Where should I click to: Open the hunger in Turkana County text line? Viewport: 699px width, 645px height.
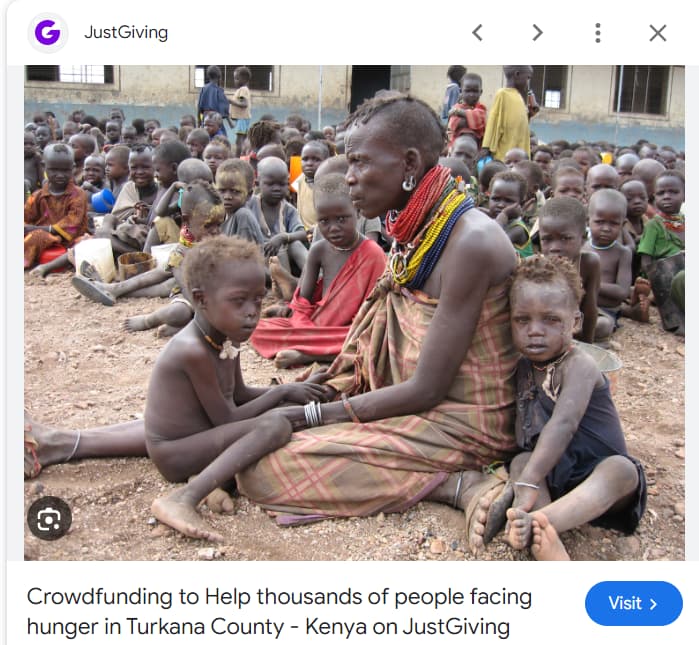point(268,626)
